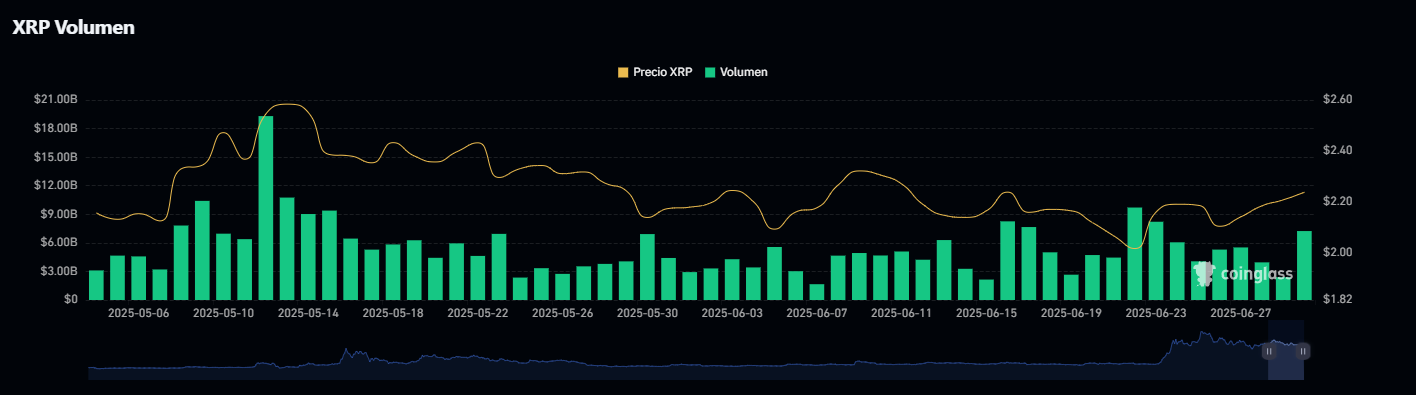Select the volume bar for 2025-05-06
The image size is (1416, 395).
tap(139, 278)
